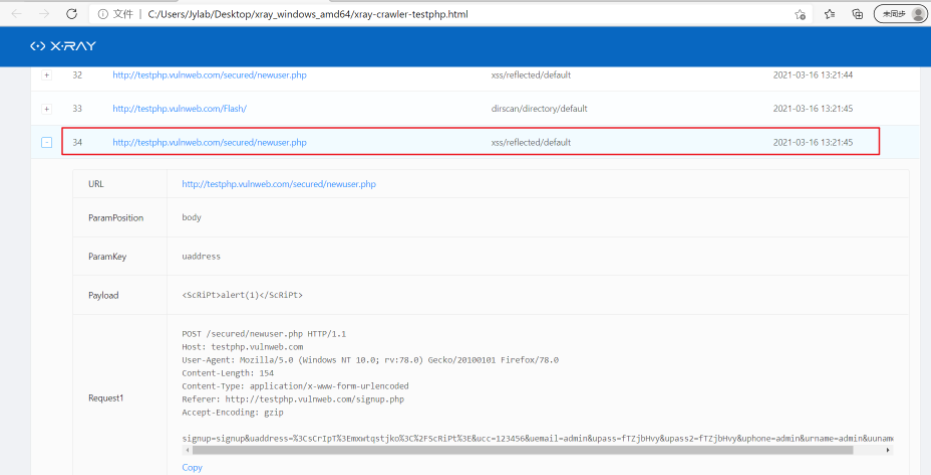Select row 34 xss/reflected/default text
931x475 pixels.
point(531,142)
